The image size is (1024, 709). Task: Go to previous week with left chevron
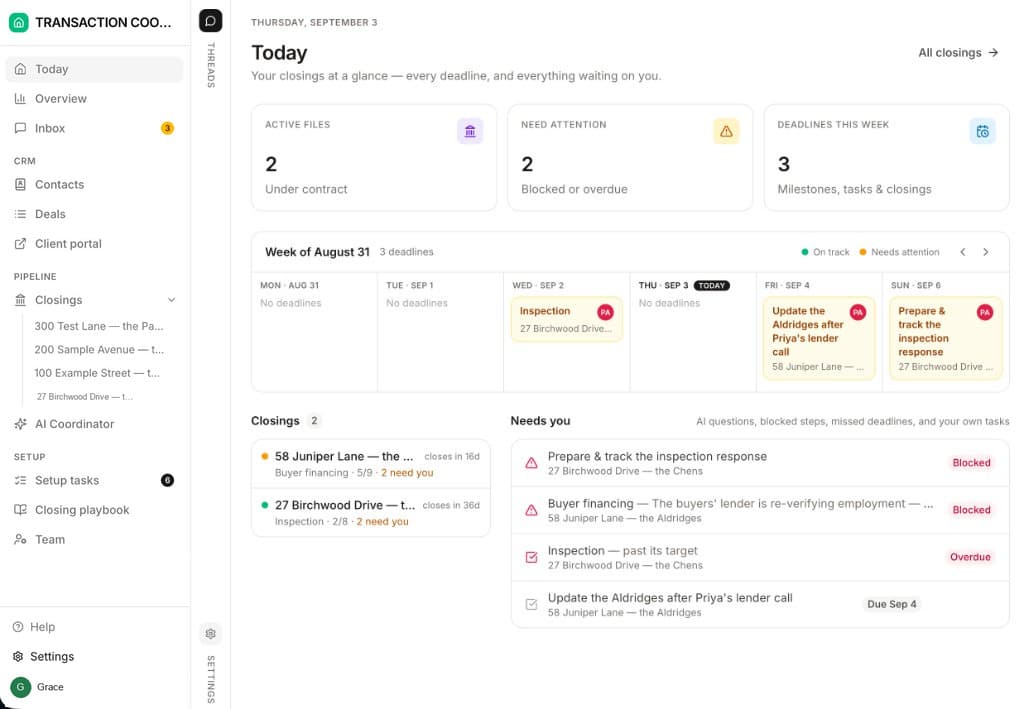[x=963, y=252]
